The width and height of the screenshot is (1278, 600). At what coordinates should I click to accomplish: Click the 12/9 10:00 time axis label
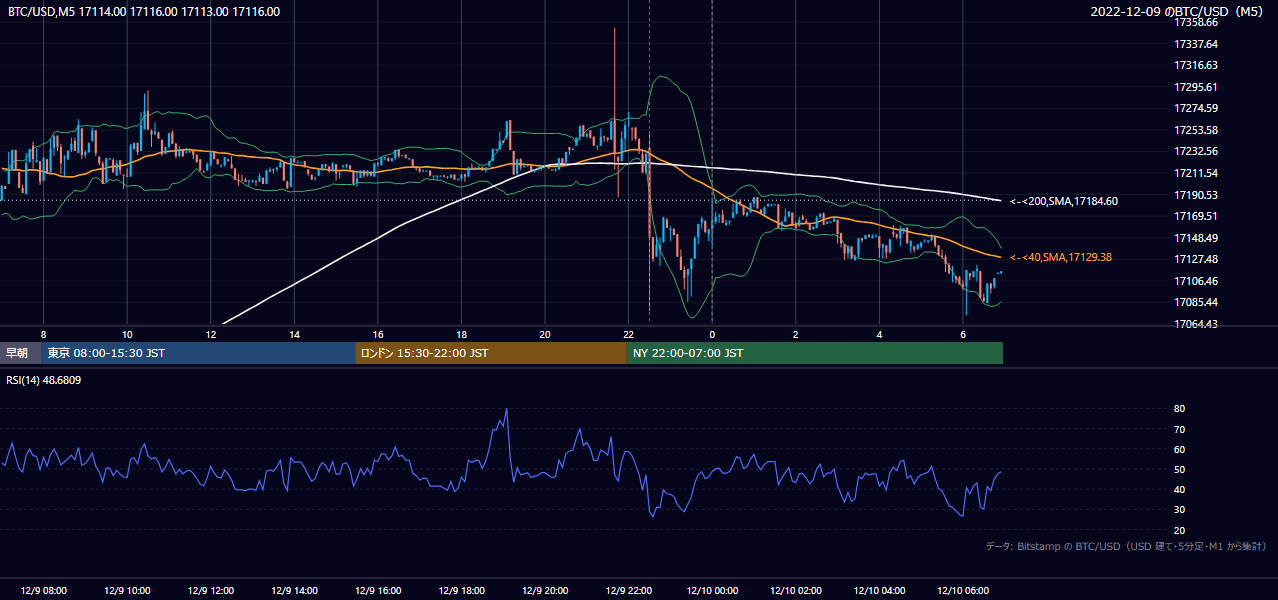[127, 590]
